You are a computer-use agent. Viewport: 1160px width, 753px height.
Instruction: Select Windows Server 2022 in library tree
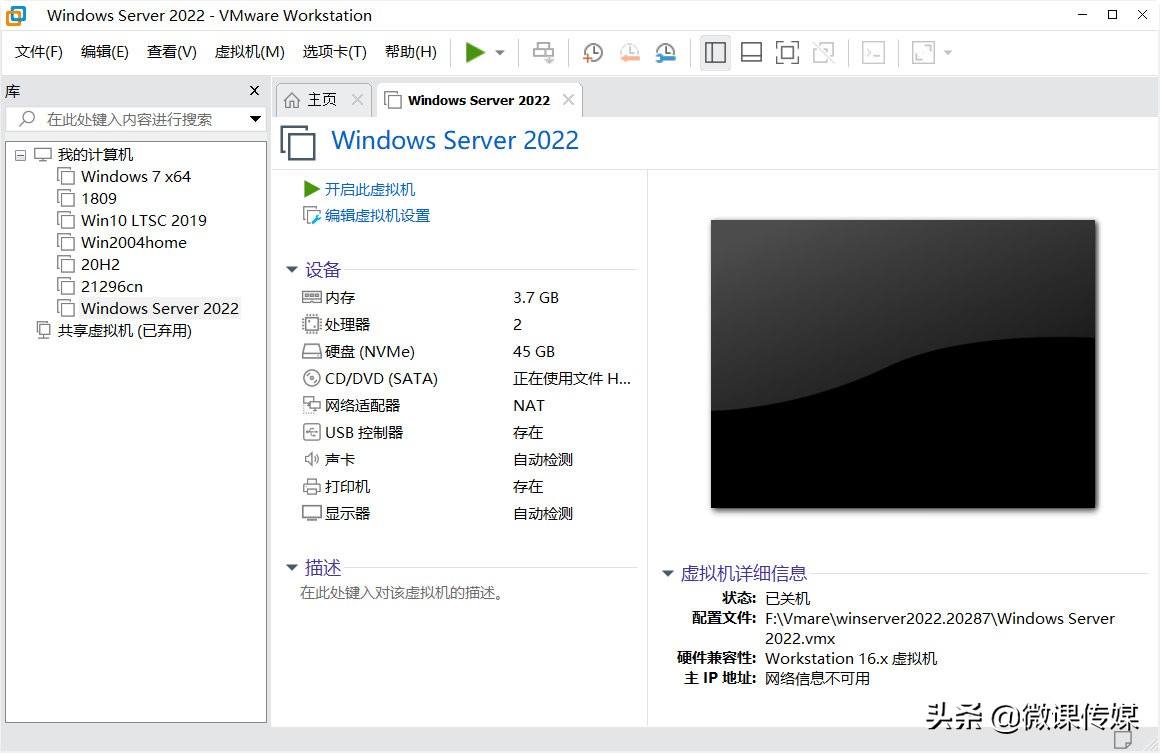[x=160, y=308]
